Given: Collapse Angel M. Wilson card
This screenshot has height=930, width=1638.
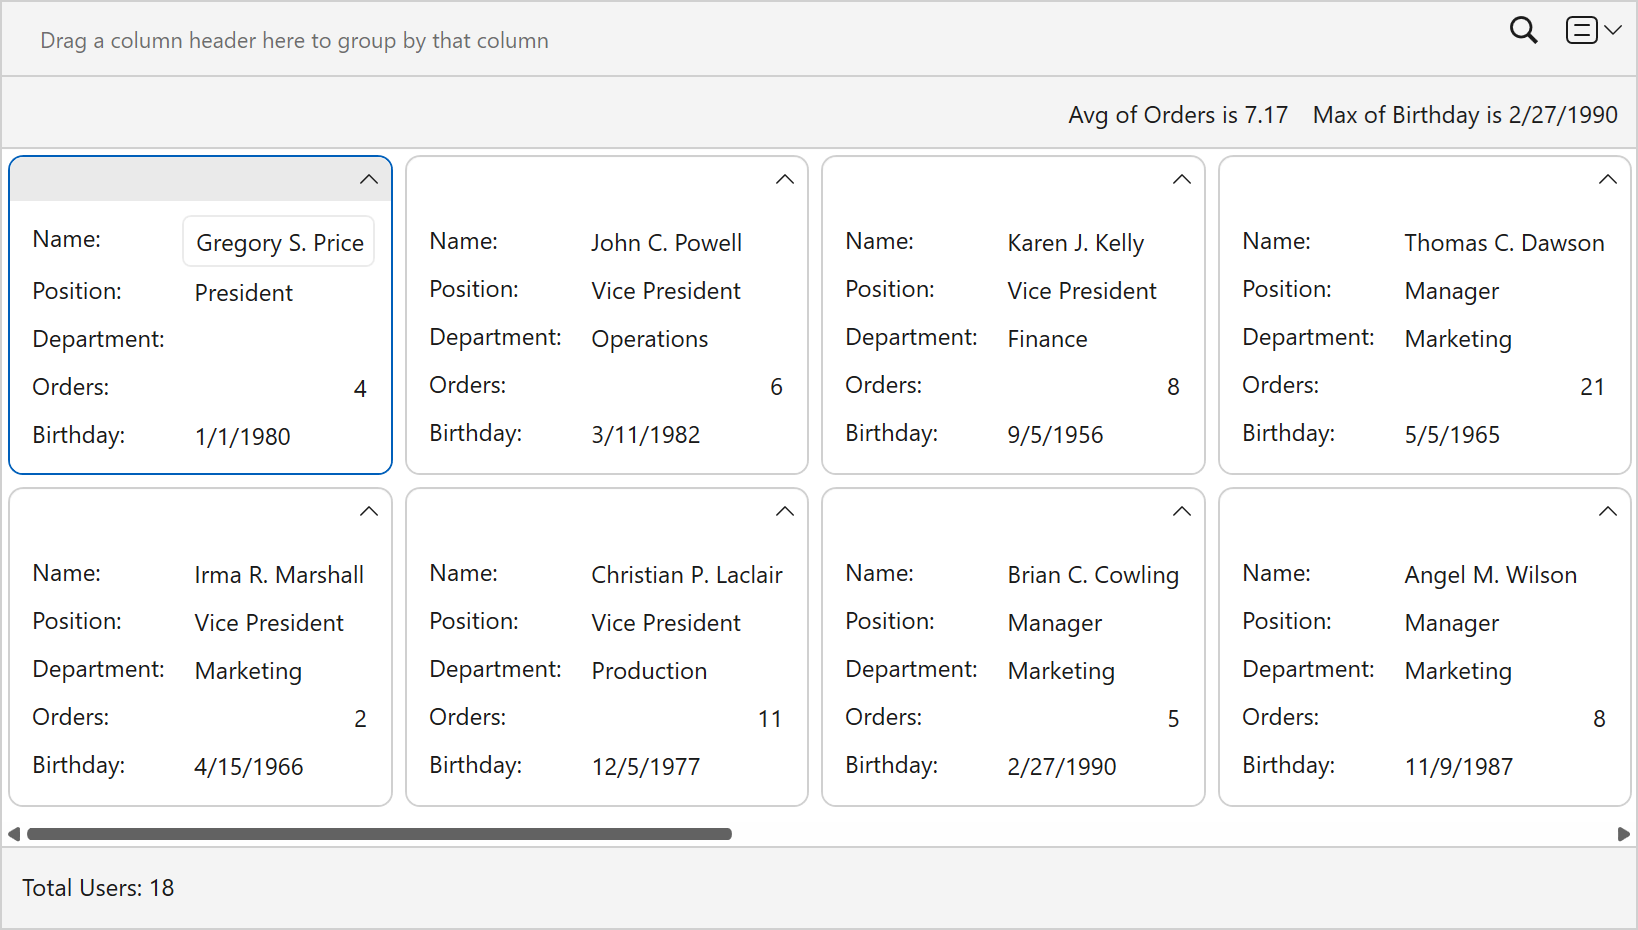Looking at the screenshot, I should [1607, 512].
